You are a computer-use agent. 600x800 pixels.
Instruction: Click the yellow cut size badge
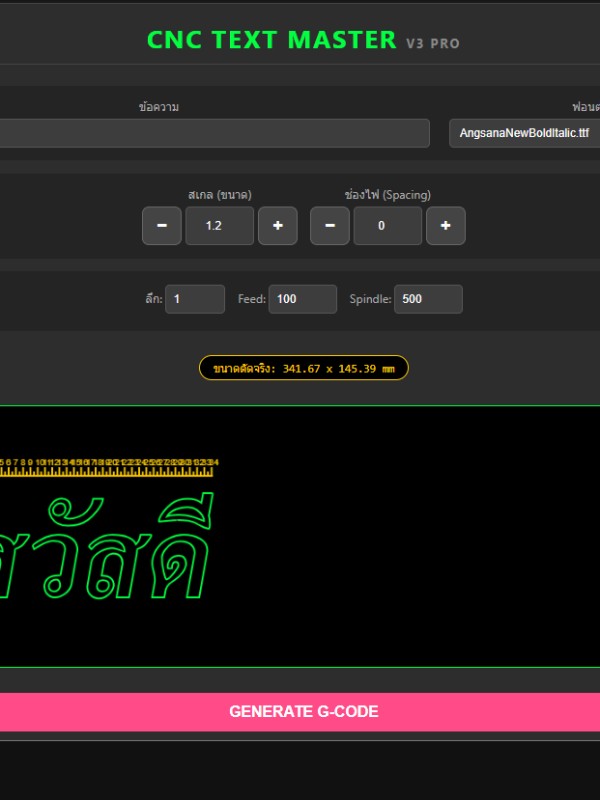[304, 368]
